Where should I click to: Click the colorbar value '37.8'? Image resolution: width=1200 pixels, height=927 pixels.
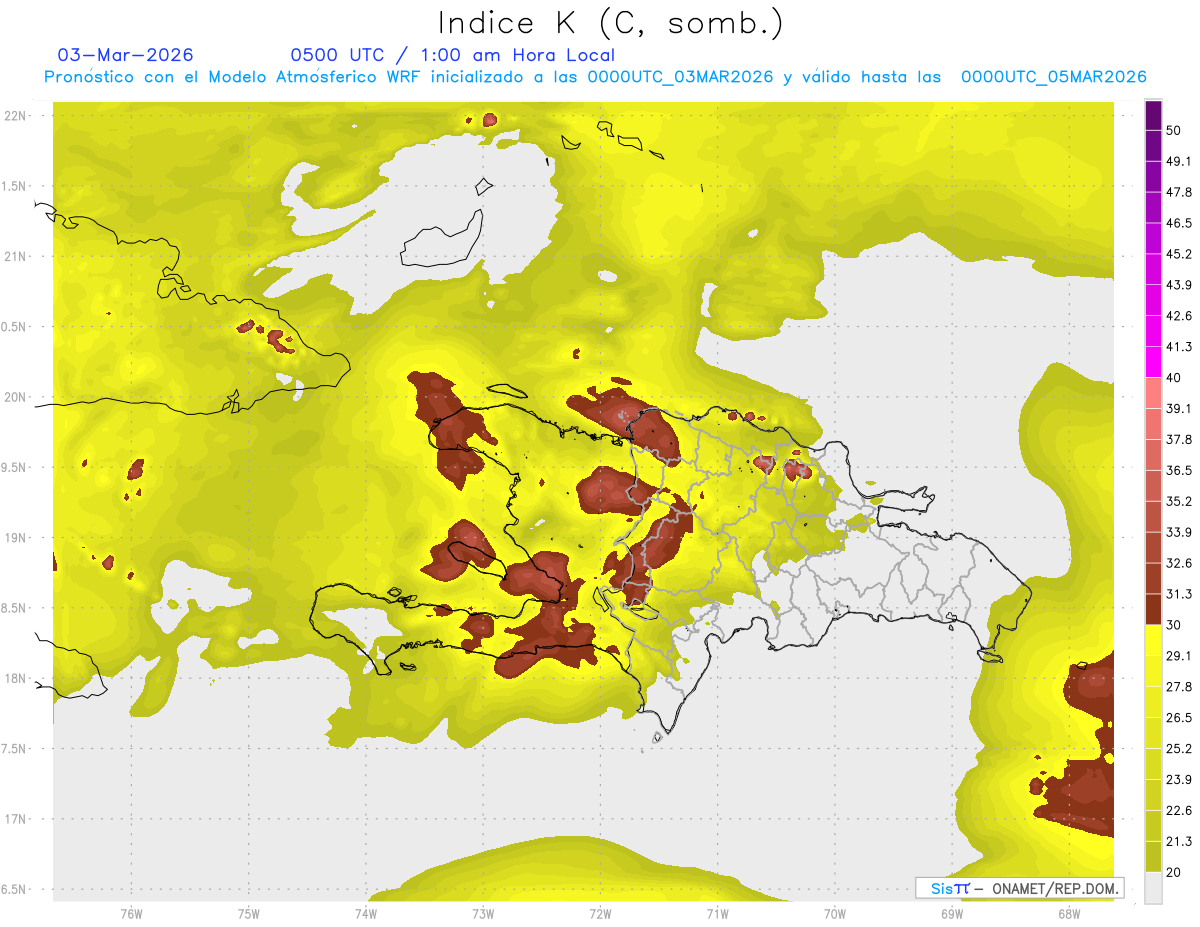point(1180,439)
